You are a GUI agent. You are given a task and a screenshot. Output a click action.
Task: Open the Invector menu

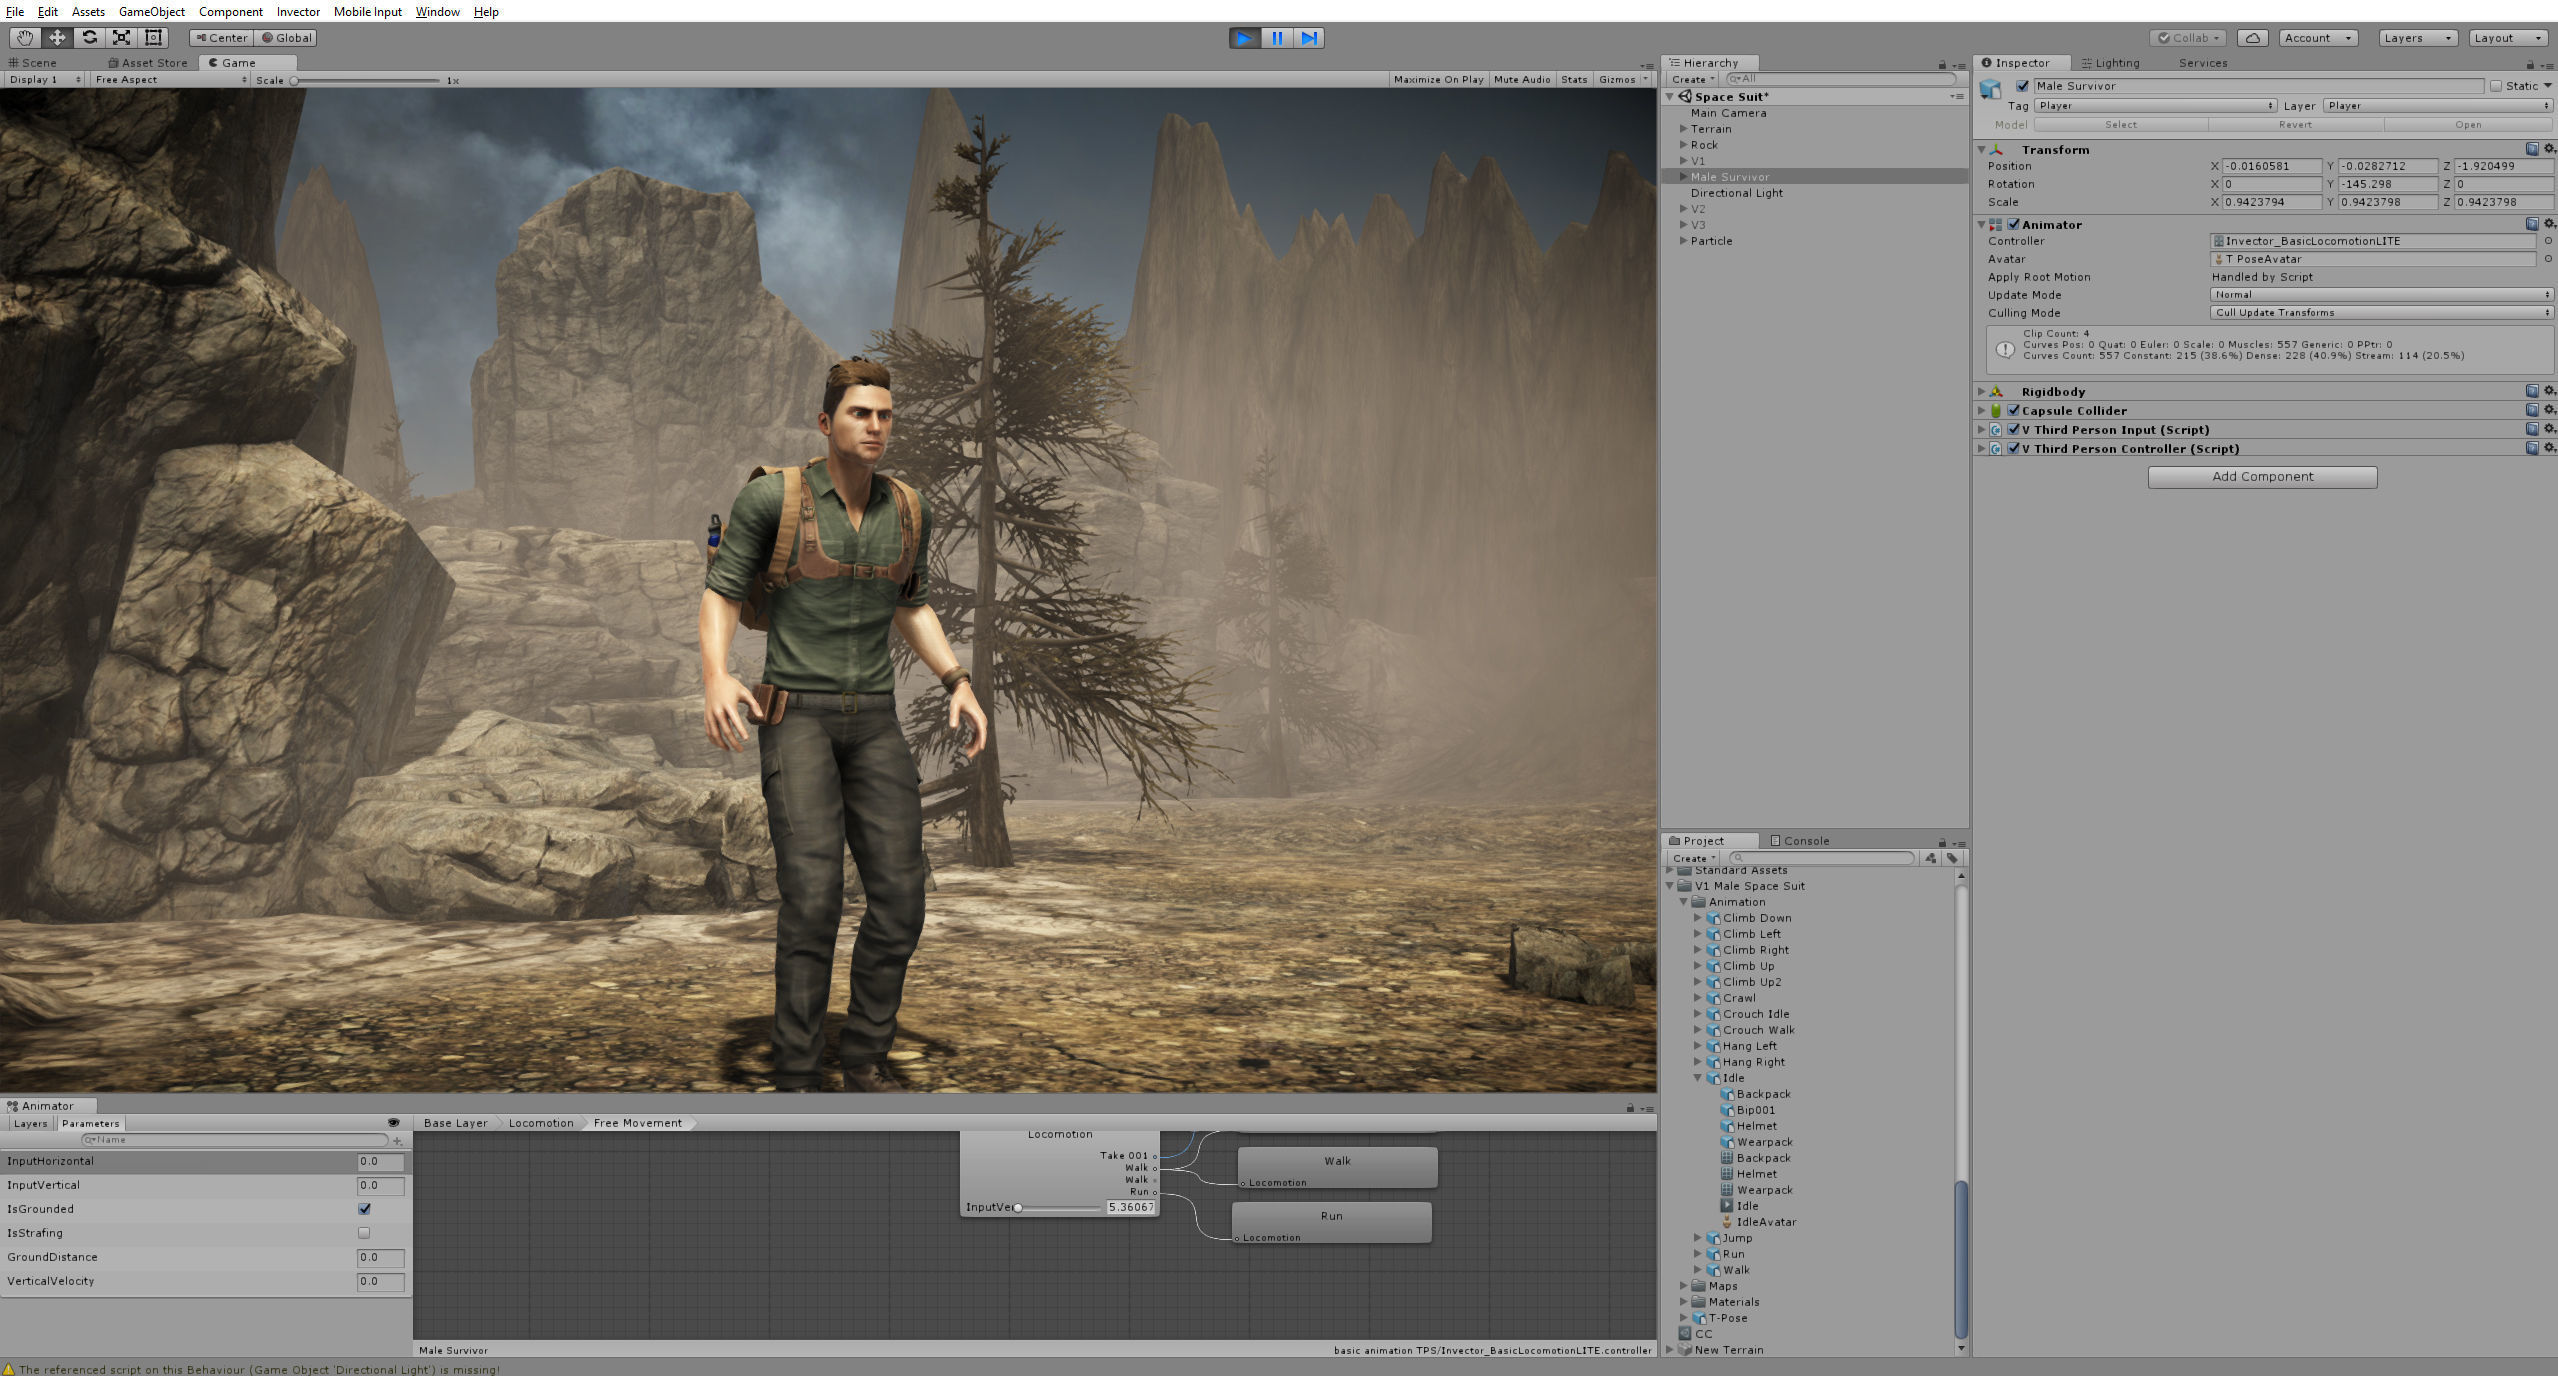[x=298, y=12]
